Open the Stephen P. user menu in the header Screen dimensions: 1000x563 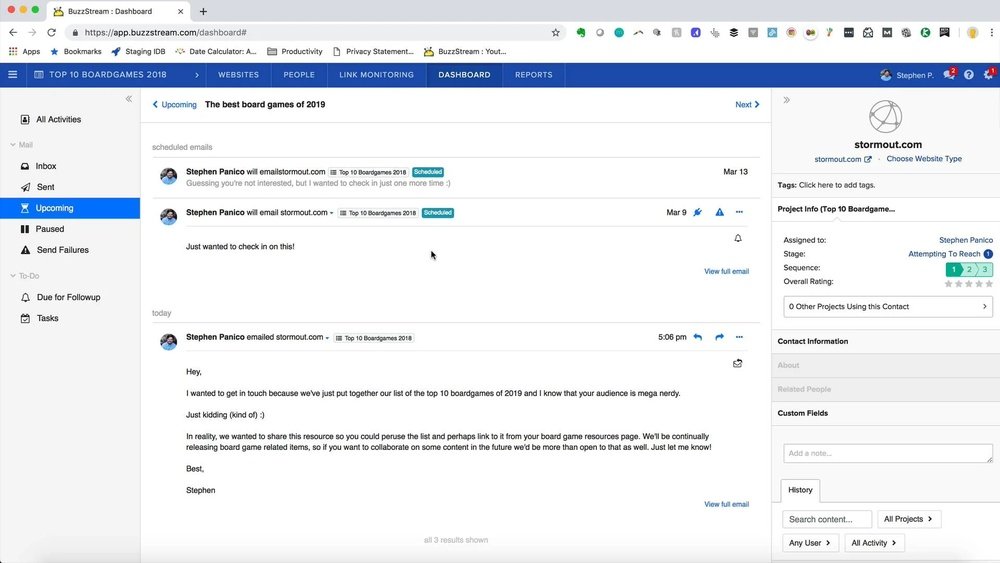(906, 75)
